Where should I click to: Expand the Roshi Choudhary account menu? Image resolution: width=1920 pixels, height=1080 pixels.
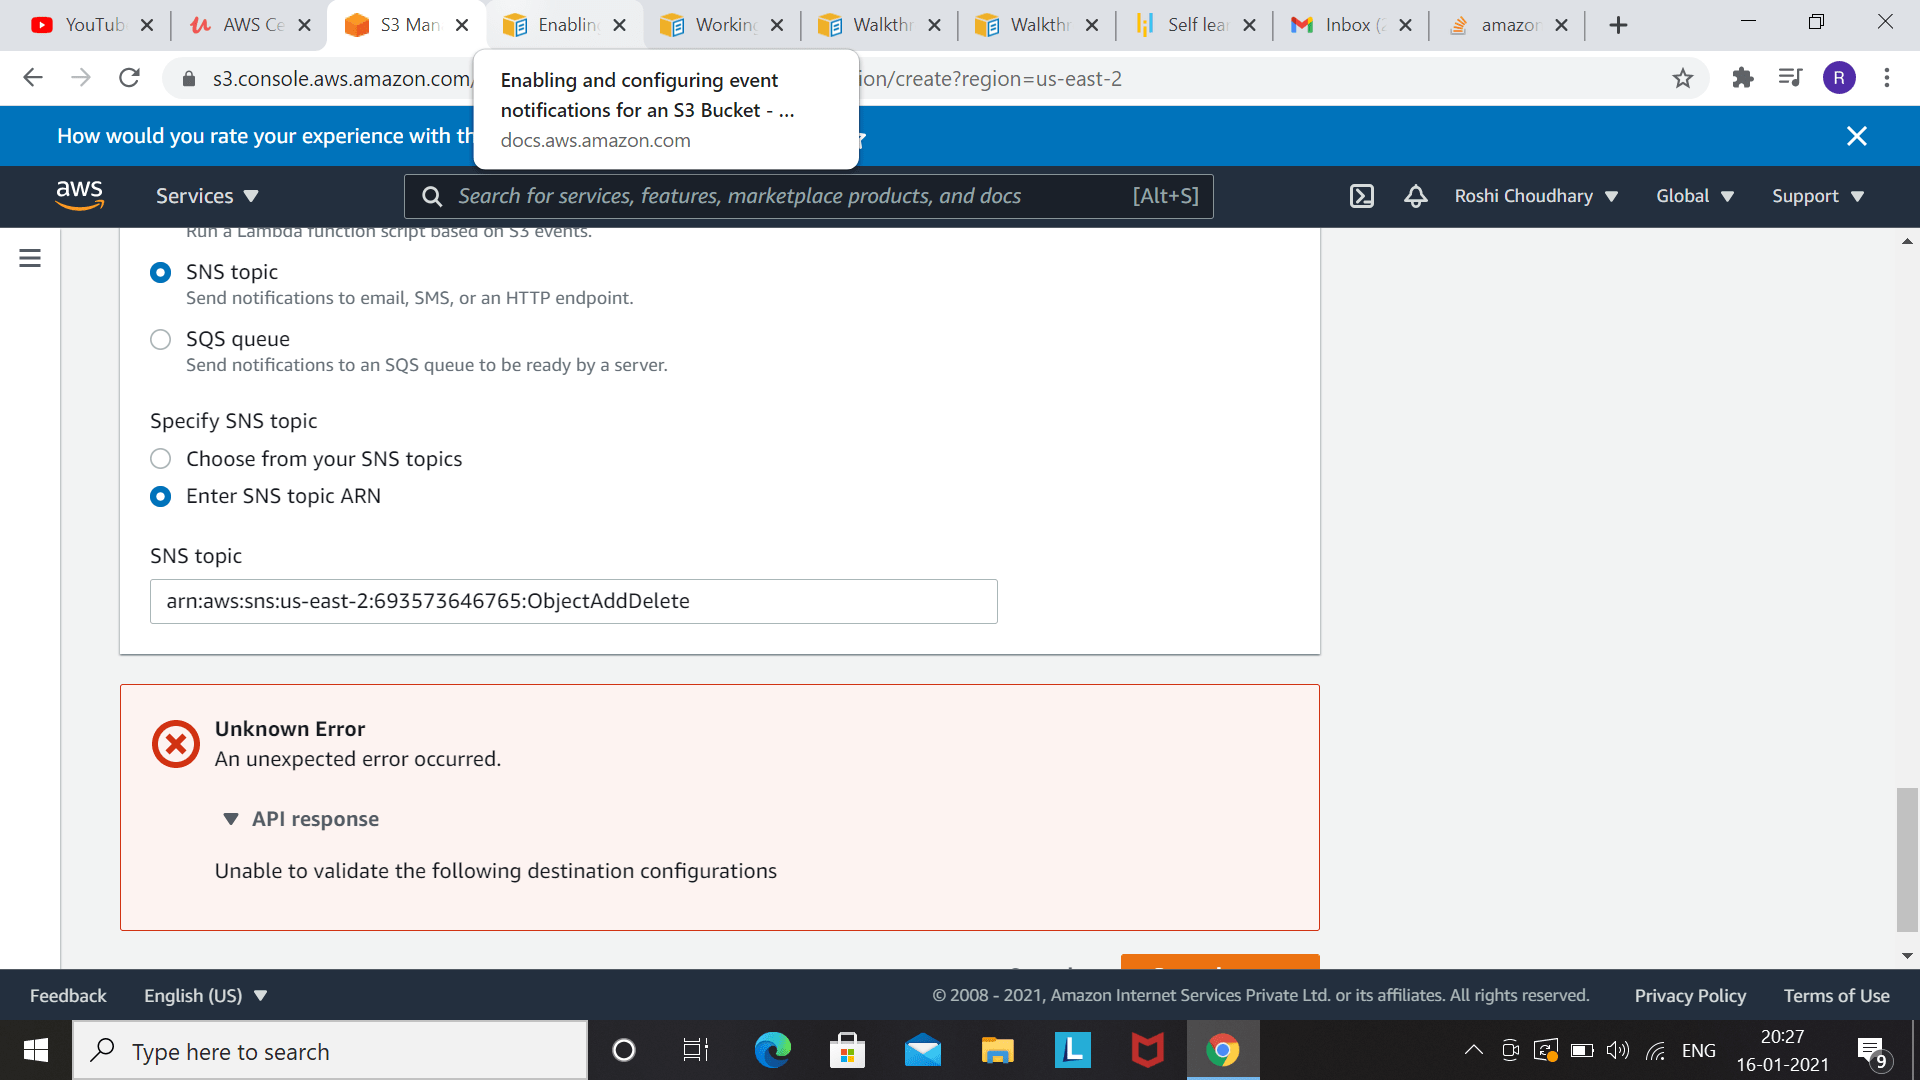click(x=1536, y=196)
